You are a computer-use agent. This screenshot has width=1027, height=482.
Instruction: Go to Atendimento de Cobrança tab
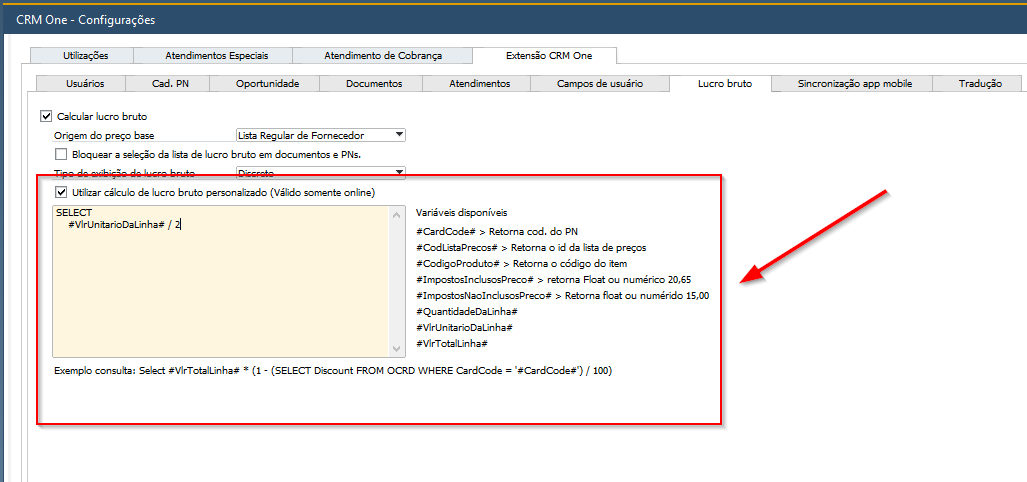[384, 56]
